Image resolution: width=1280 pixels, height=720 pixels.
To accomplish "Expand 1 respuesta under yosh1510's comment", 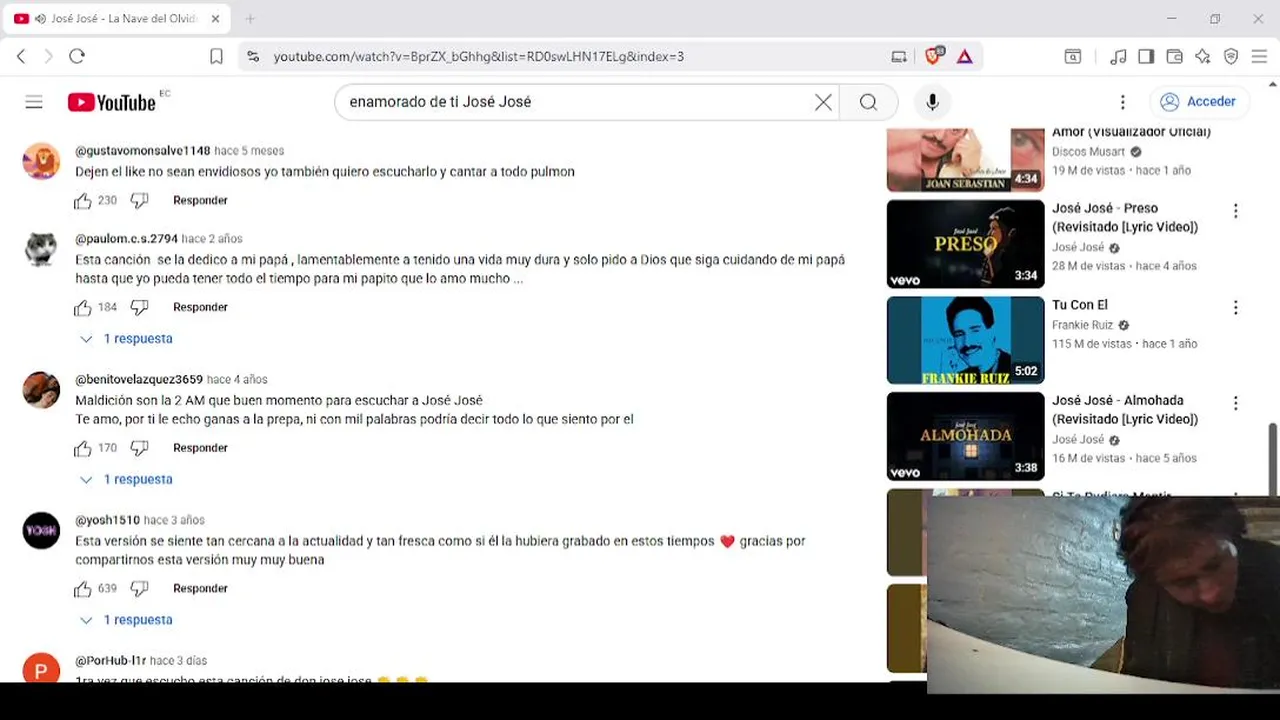I will [x=126, y=621].
